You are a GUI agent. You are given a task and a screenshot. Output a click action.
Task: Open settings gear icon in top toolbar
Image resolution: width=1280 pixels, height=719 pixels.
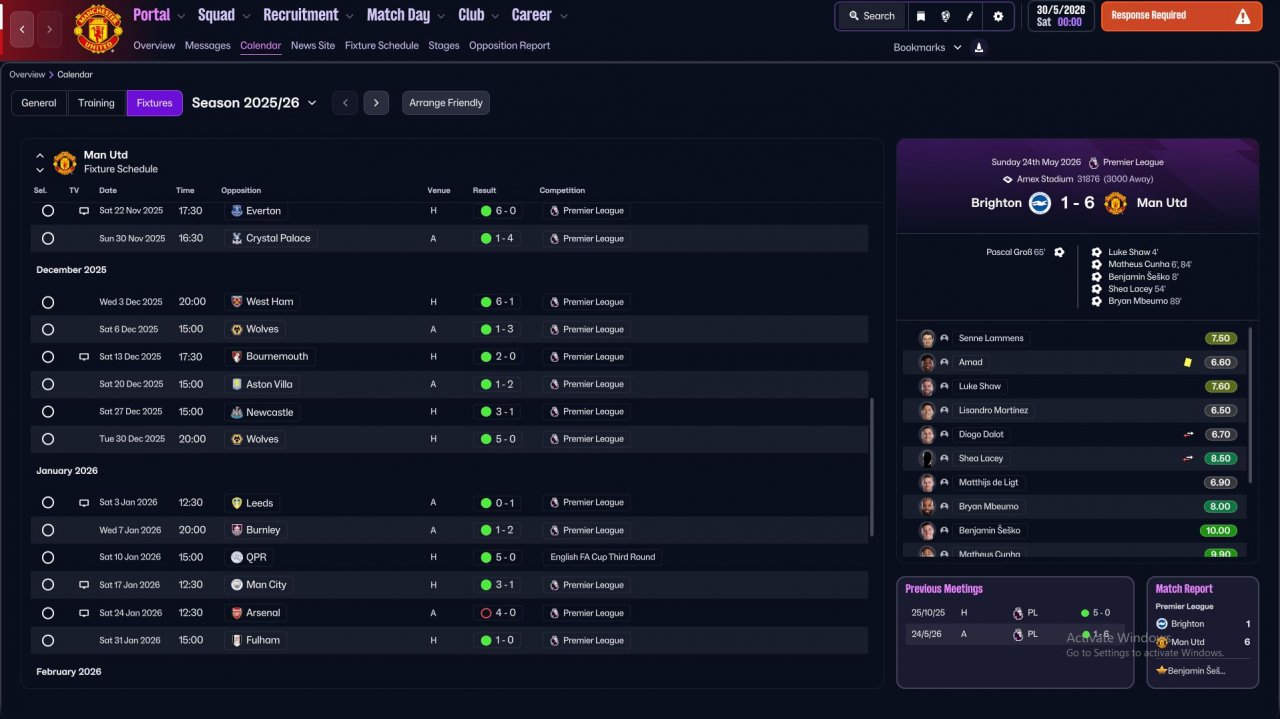pos(998,16)
